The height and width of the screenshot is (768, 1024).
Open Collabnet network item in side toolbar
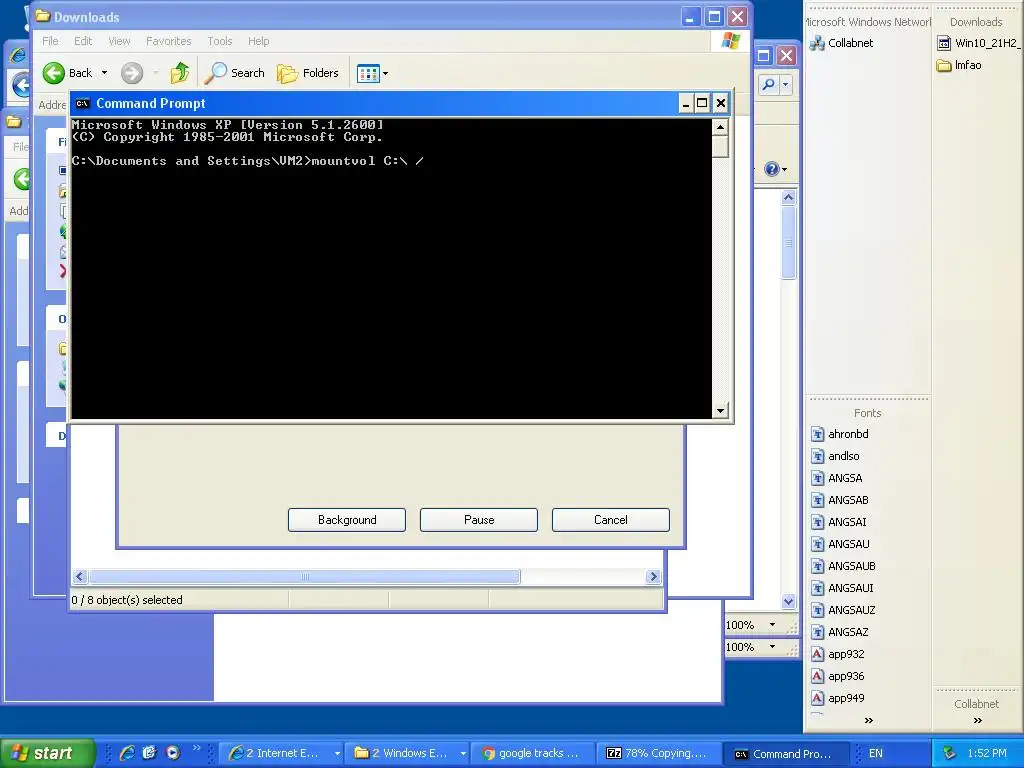click(x=841, y=43)
